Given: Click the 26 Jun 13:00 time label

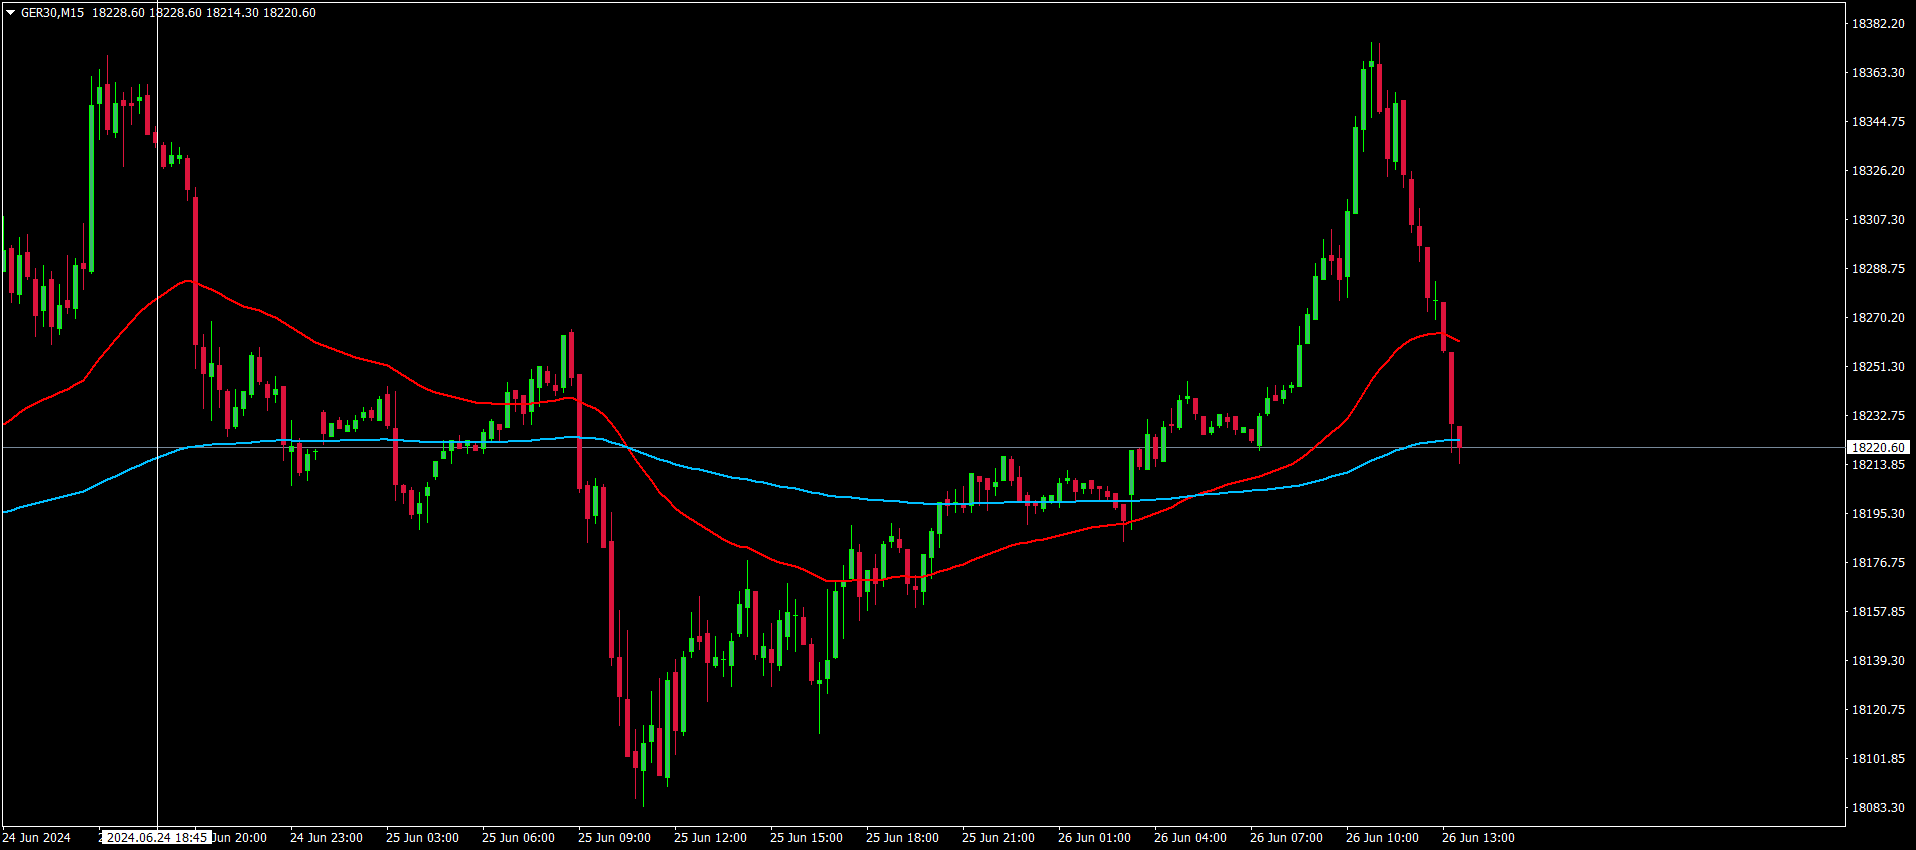Looking at the screenshot, I should (x=1478, y=838).
